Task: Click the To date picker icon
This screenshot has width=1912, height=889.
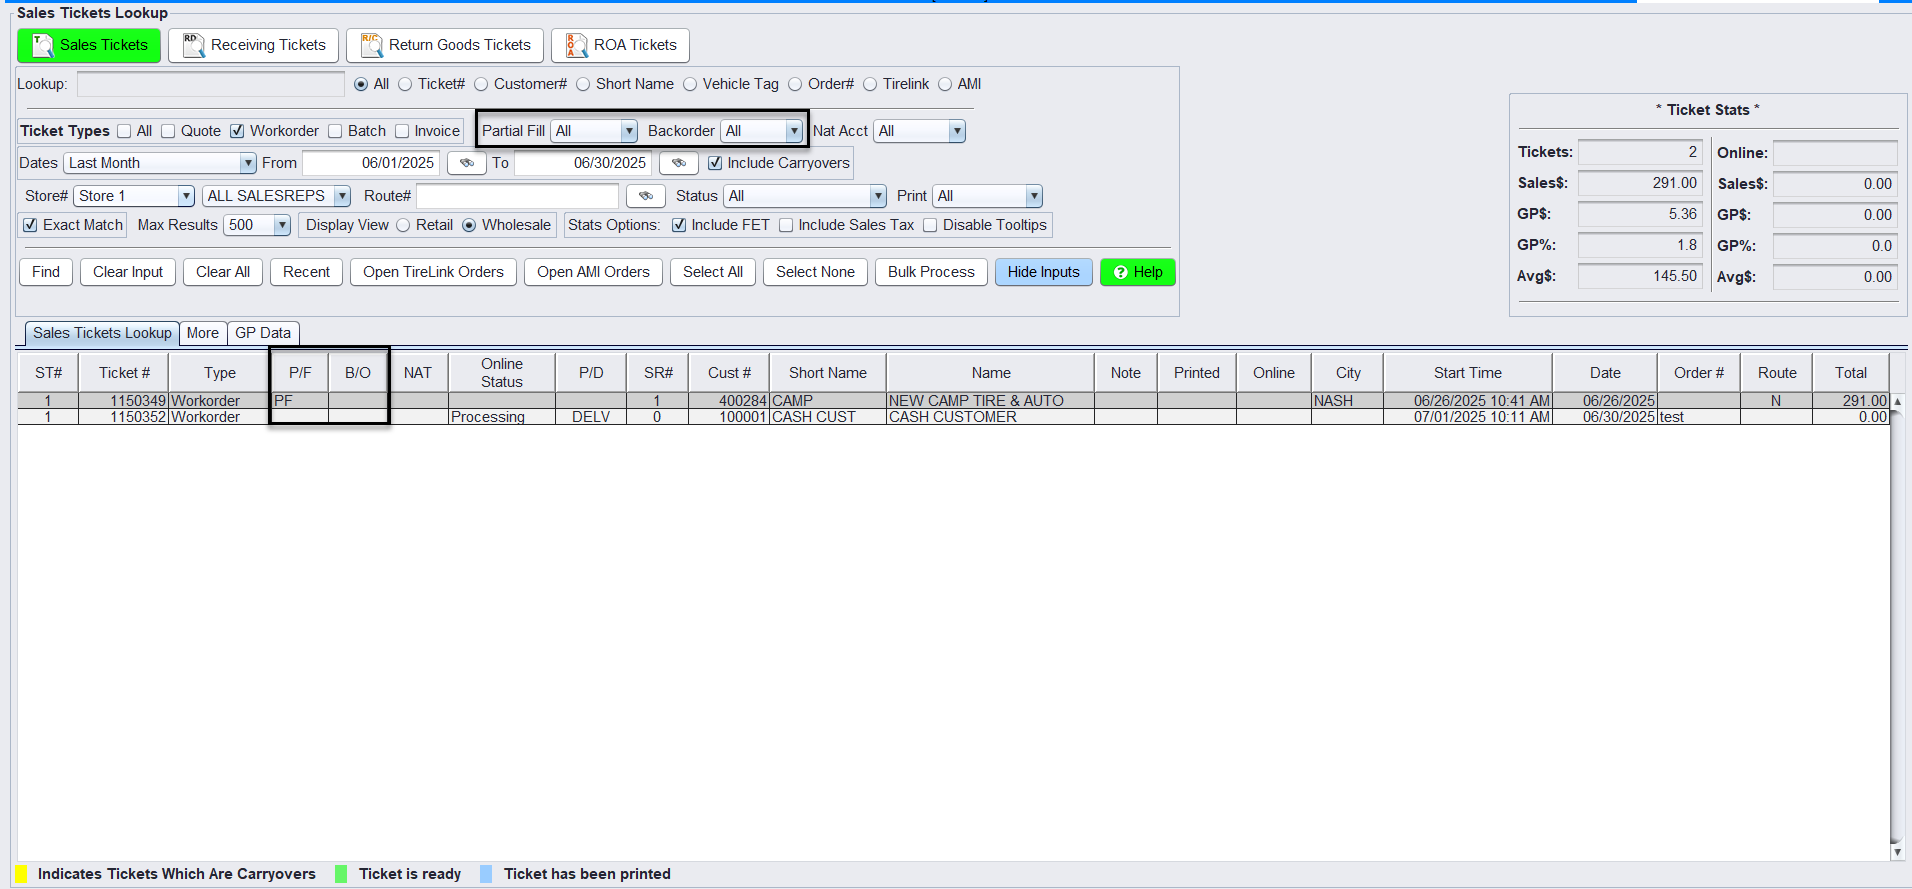Action: point(678,163)
